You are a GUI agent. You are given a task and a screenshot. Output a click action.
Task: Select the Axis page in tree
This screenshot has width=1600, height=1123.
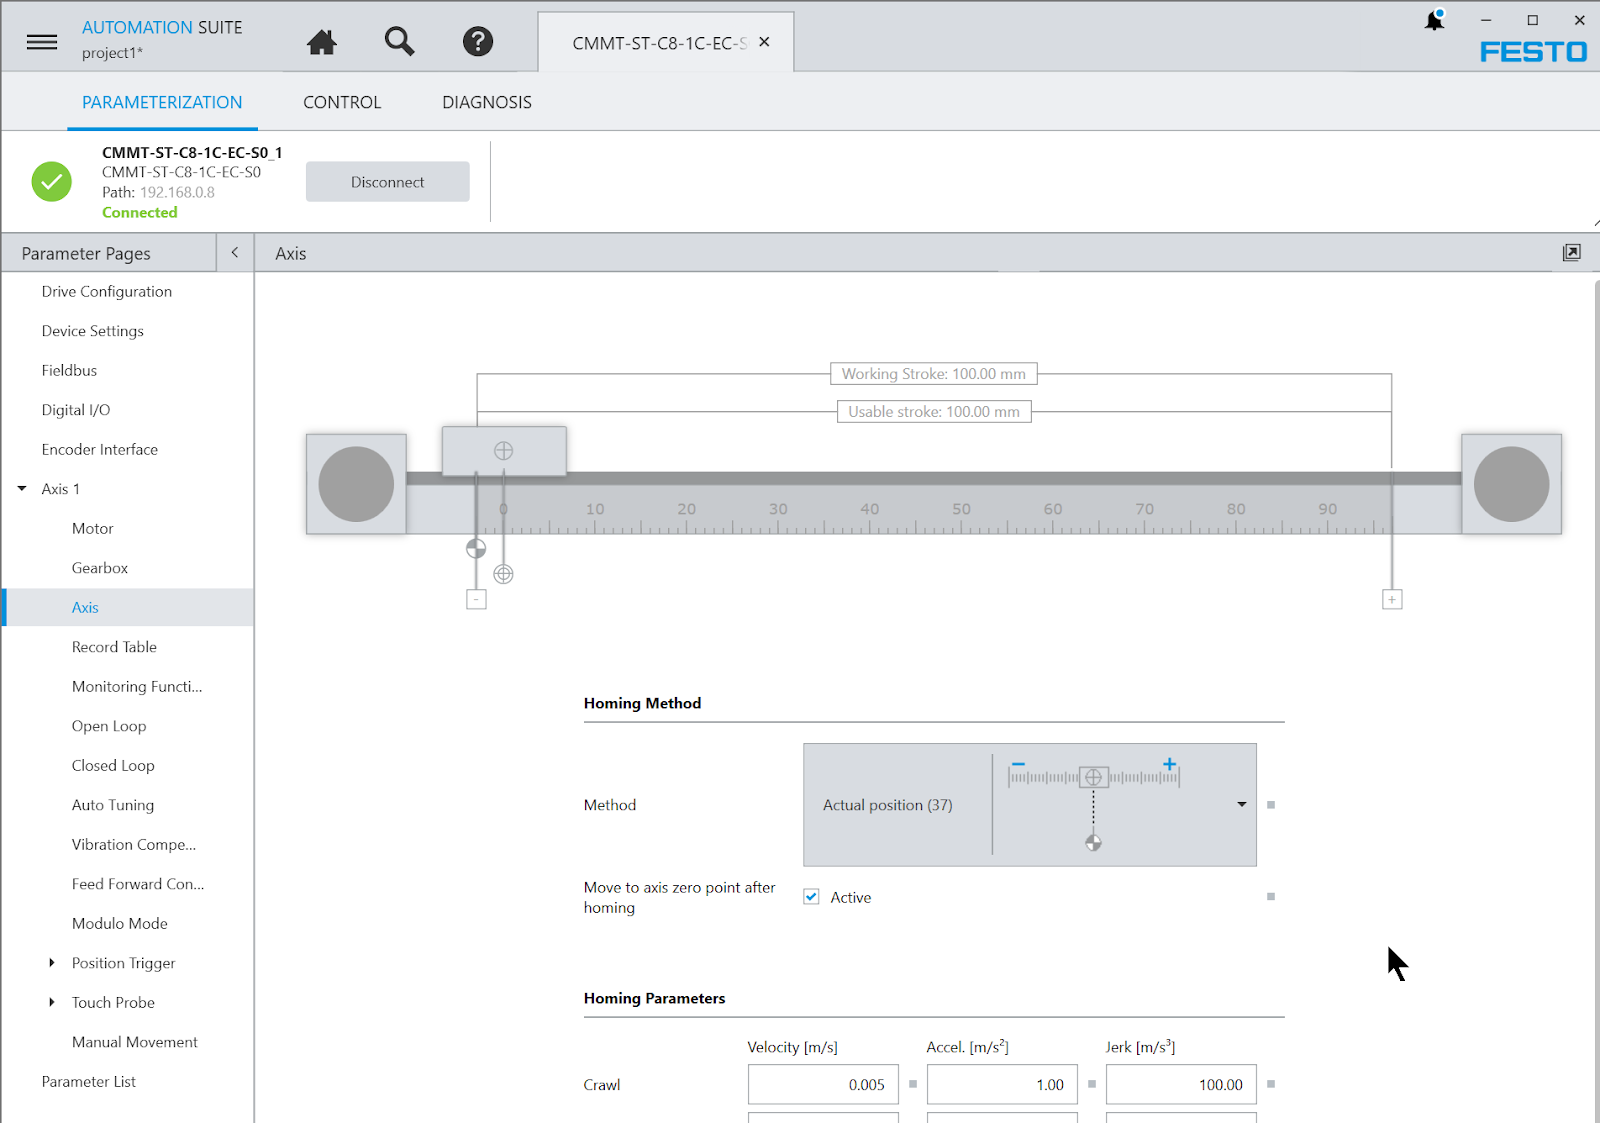point(128,607)
